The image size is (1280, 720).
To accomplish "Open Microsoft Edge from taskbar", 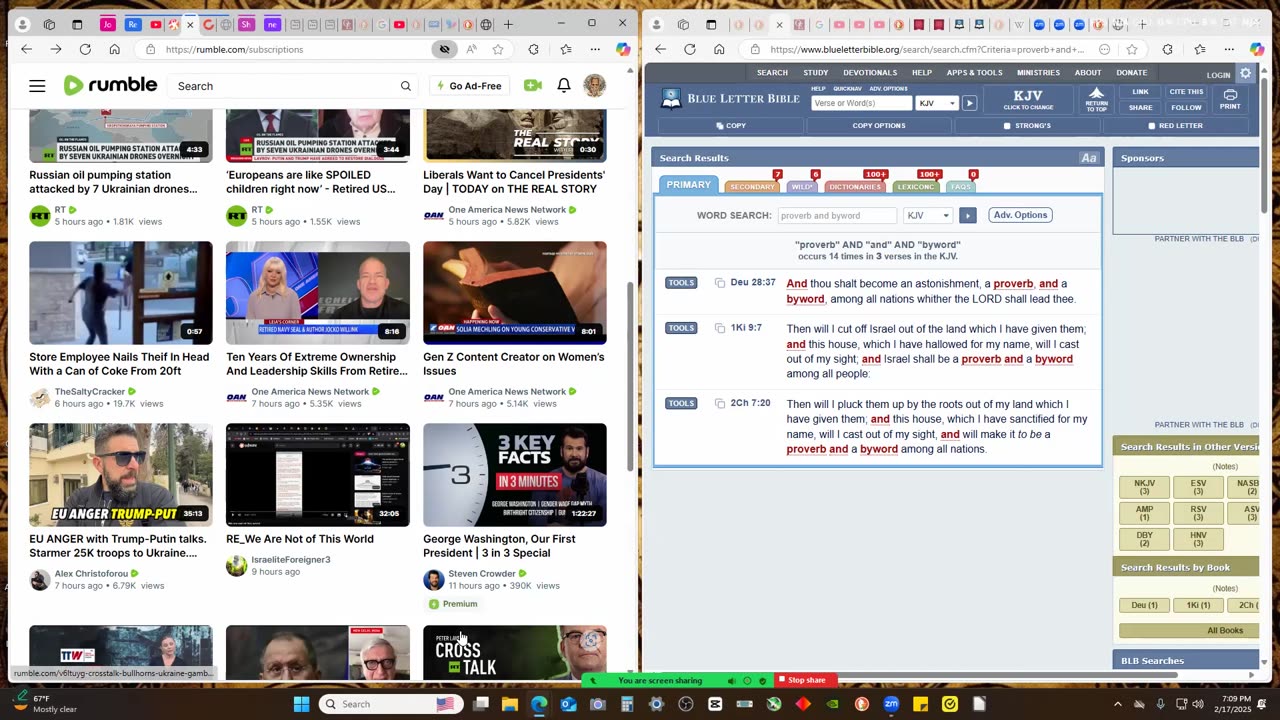I will pos(539,704).
